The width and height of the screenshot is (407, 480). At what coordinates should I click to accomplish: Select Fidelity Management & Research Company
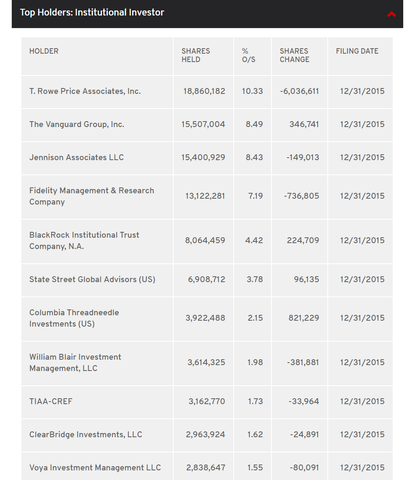pos(92,196)
